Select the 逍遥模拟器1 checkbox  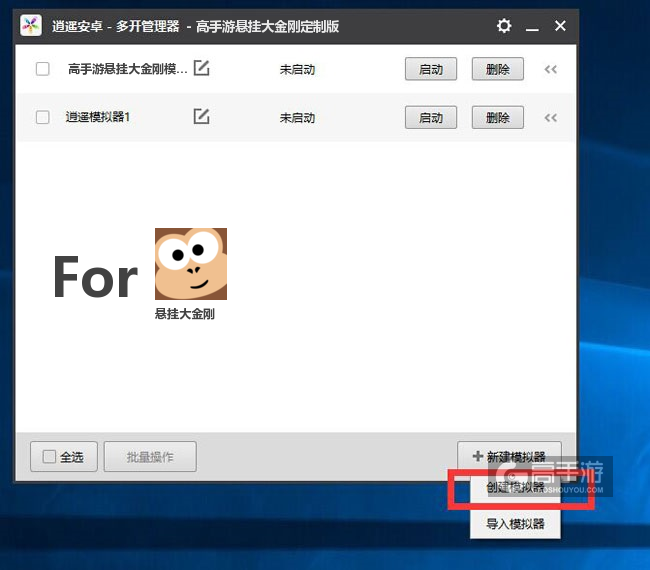tap(42, 117)
